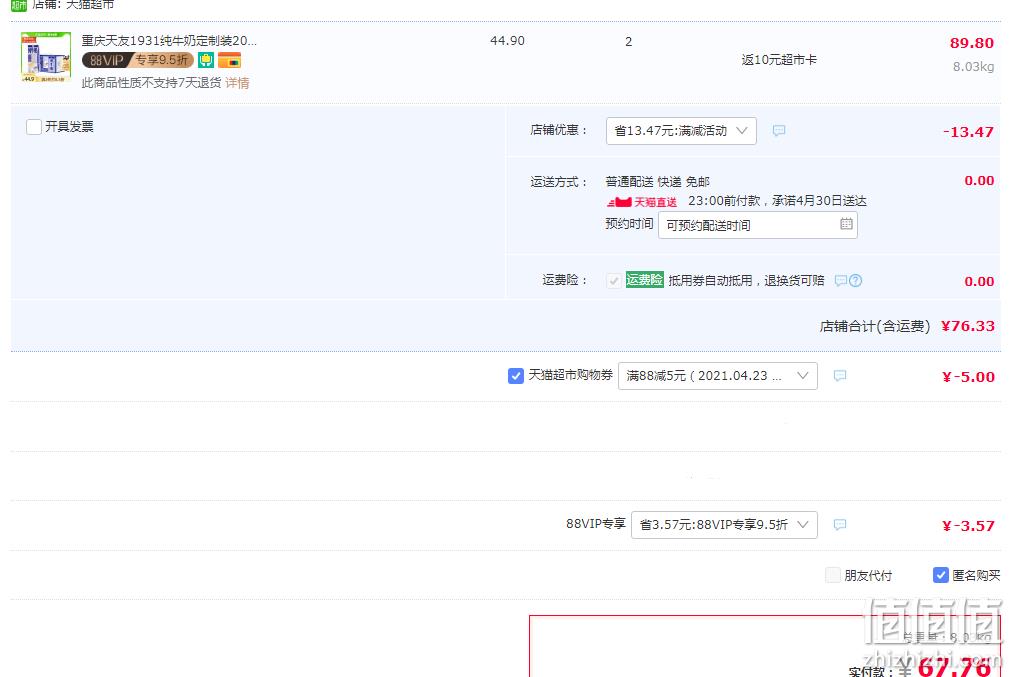1012x677 pixels.
Task: Click the question mark help icon for 运费险
Action: tap(856, 281)
